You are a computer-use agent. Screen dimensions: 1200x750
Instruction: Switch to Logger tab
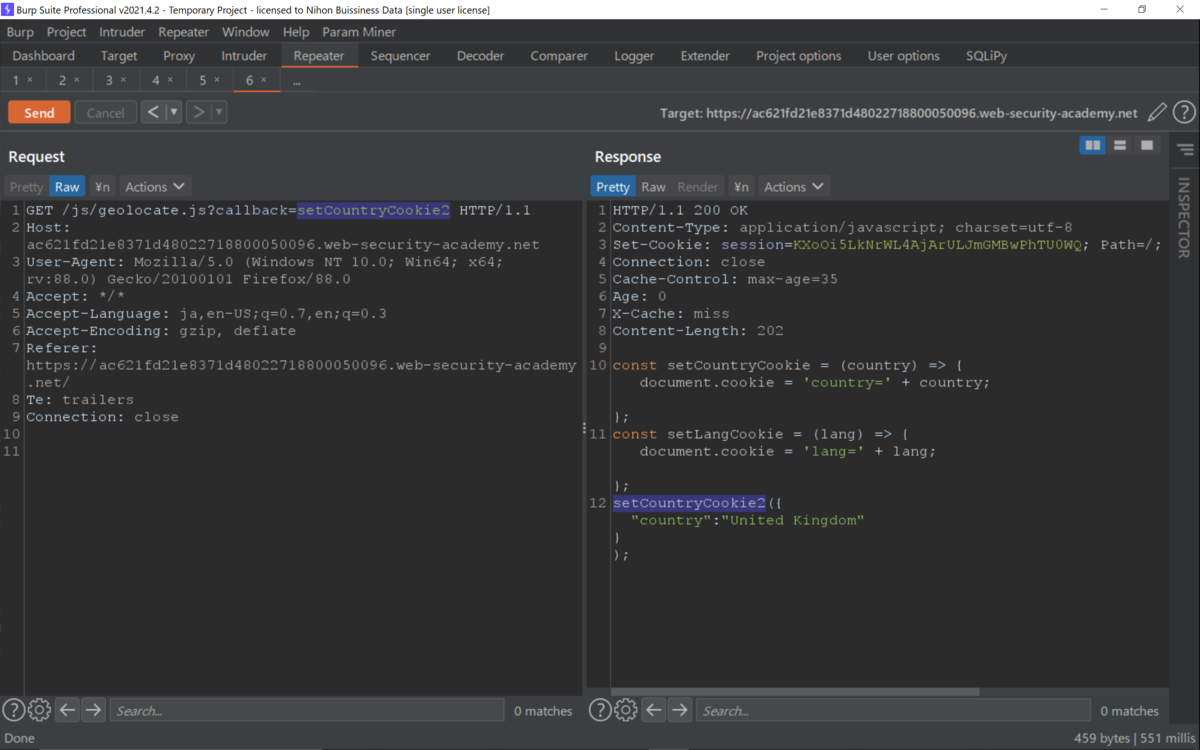(x=634, y=56)
